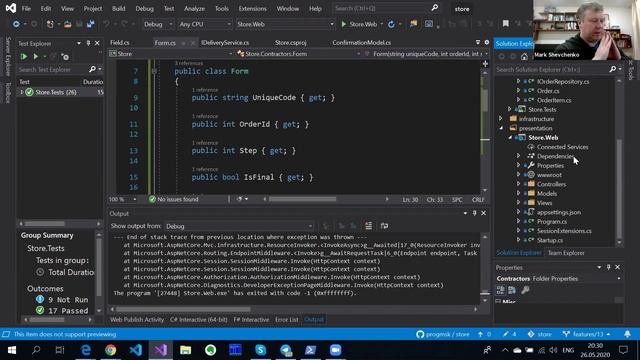Select the Web Publish Activity tab
The height and width of the screenshot is (360, 640).
[x=137, y=320]
